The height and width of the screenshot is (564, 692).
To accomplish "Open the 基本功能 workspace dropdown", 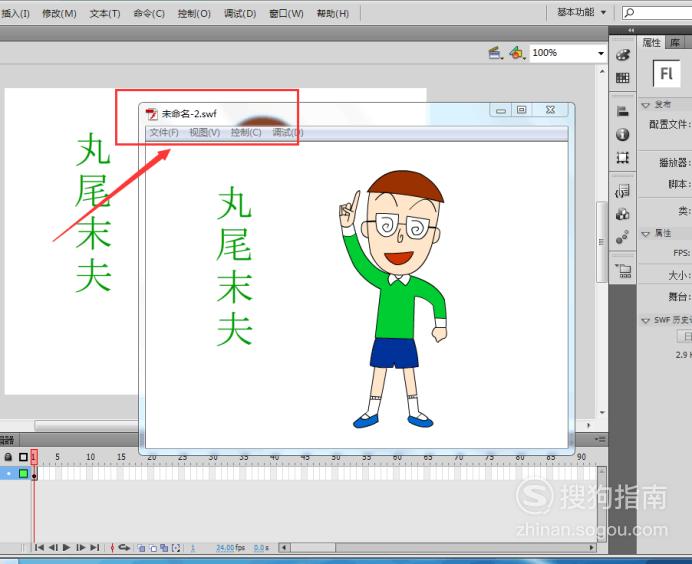I will [581, 12].
